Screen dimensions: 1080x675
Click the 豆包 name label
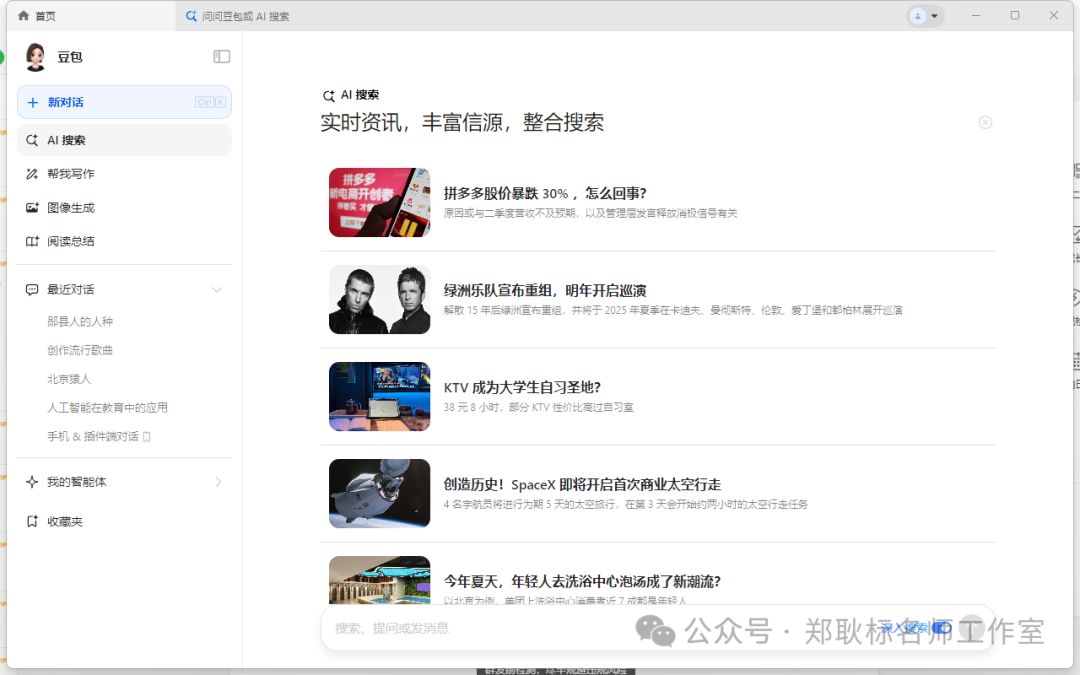point(70,57)
